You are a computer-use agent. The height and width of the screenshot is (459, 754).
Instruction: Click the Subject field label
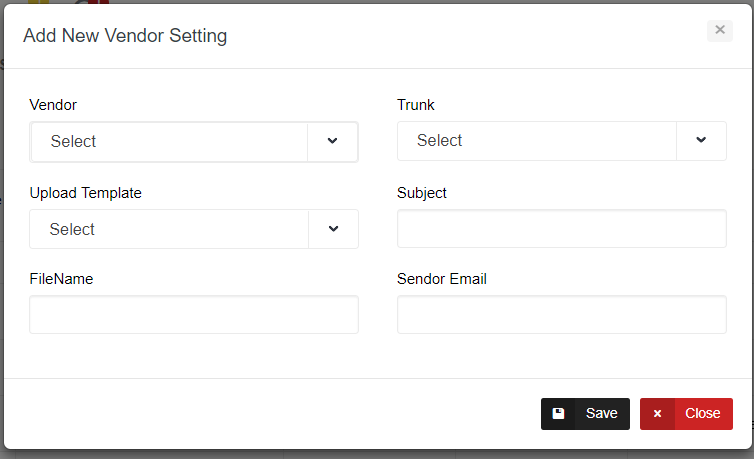[422, 193]
